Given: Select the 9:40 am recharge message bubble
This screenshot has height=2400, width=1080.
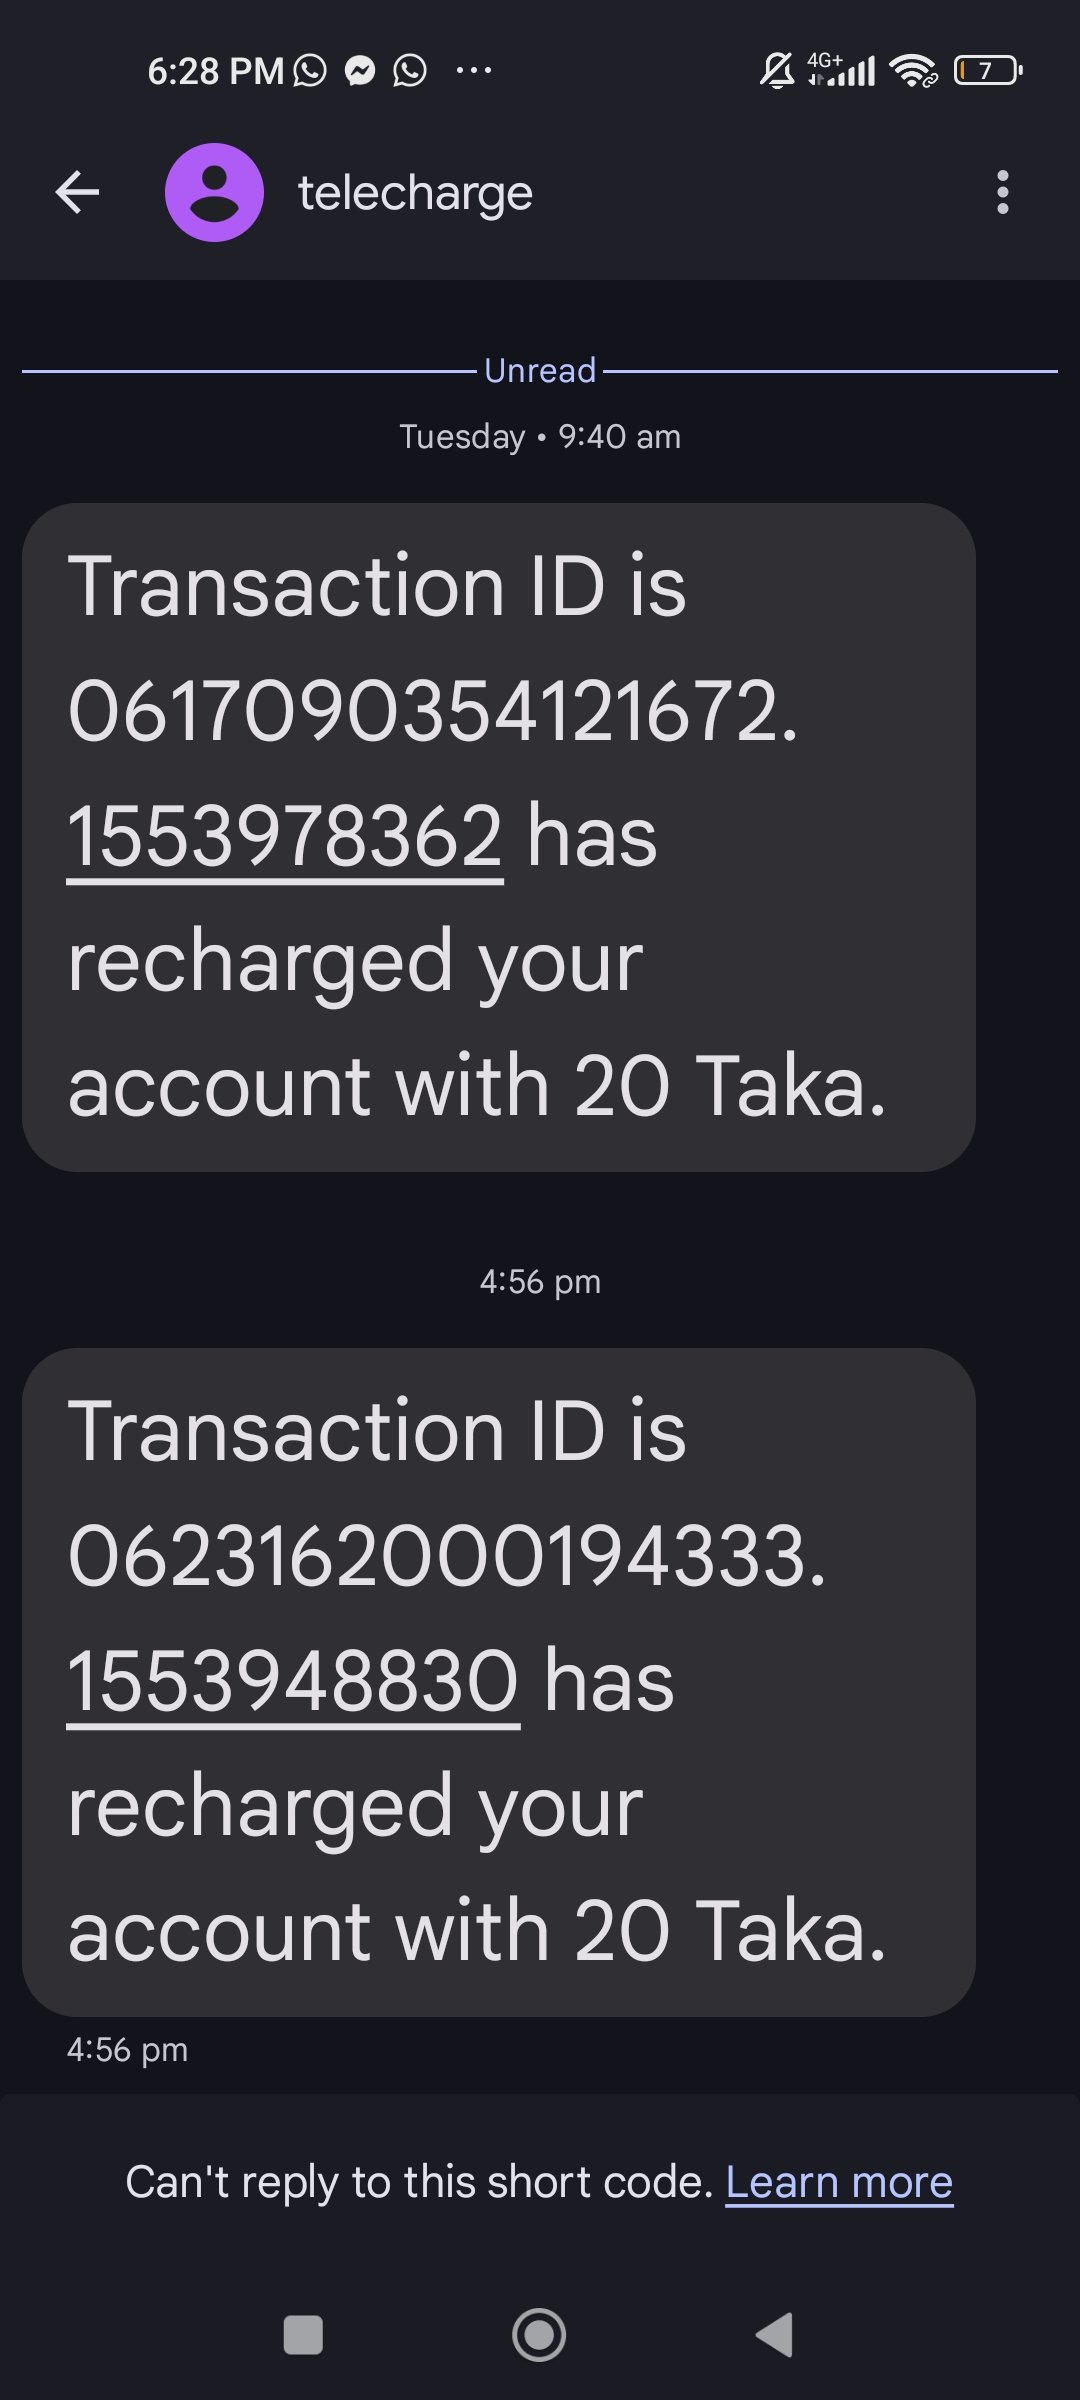Looking at the screenshot, I should pos(498,837).
